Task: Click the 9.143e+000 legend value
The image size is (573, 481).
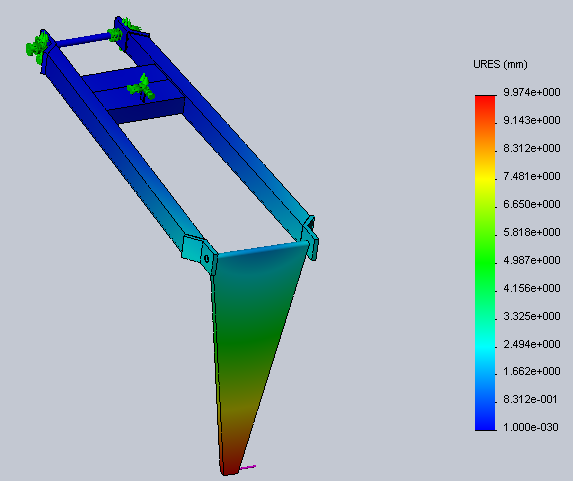Action: [532, 120]
